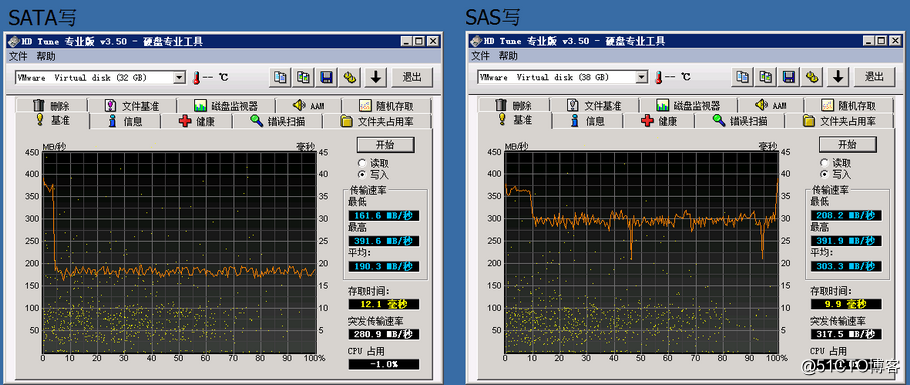Select 读取 radio button in SAS window
Image resolution: width=910 pixels, height=385 pixels.
coord(824,163)
